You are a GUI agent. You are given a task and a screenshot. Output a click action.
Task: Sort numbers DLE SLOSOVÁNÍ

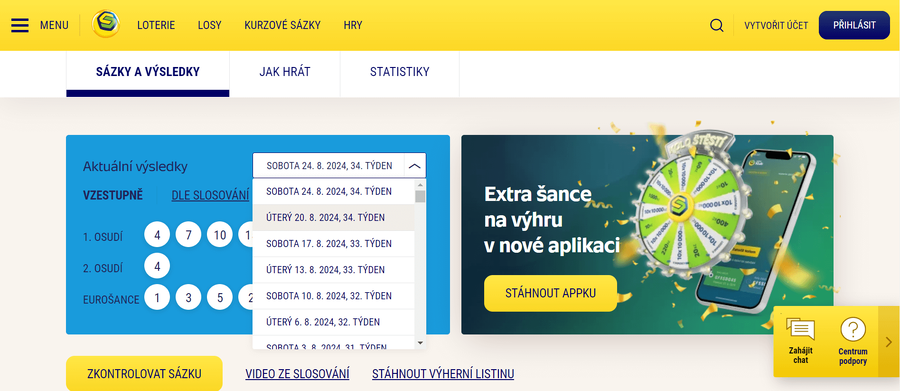(x=210, y=195)
